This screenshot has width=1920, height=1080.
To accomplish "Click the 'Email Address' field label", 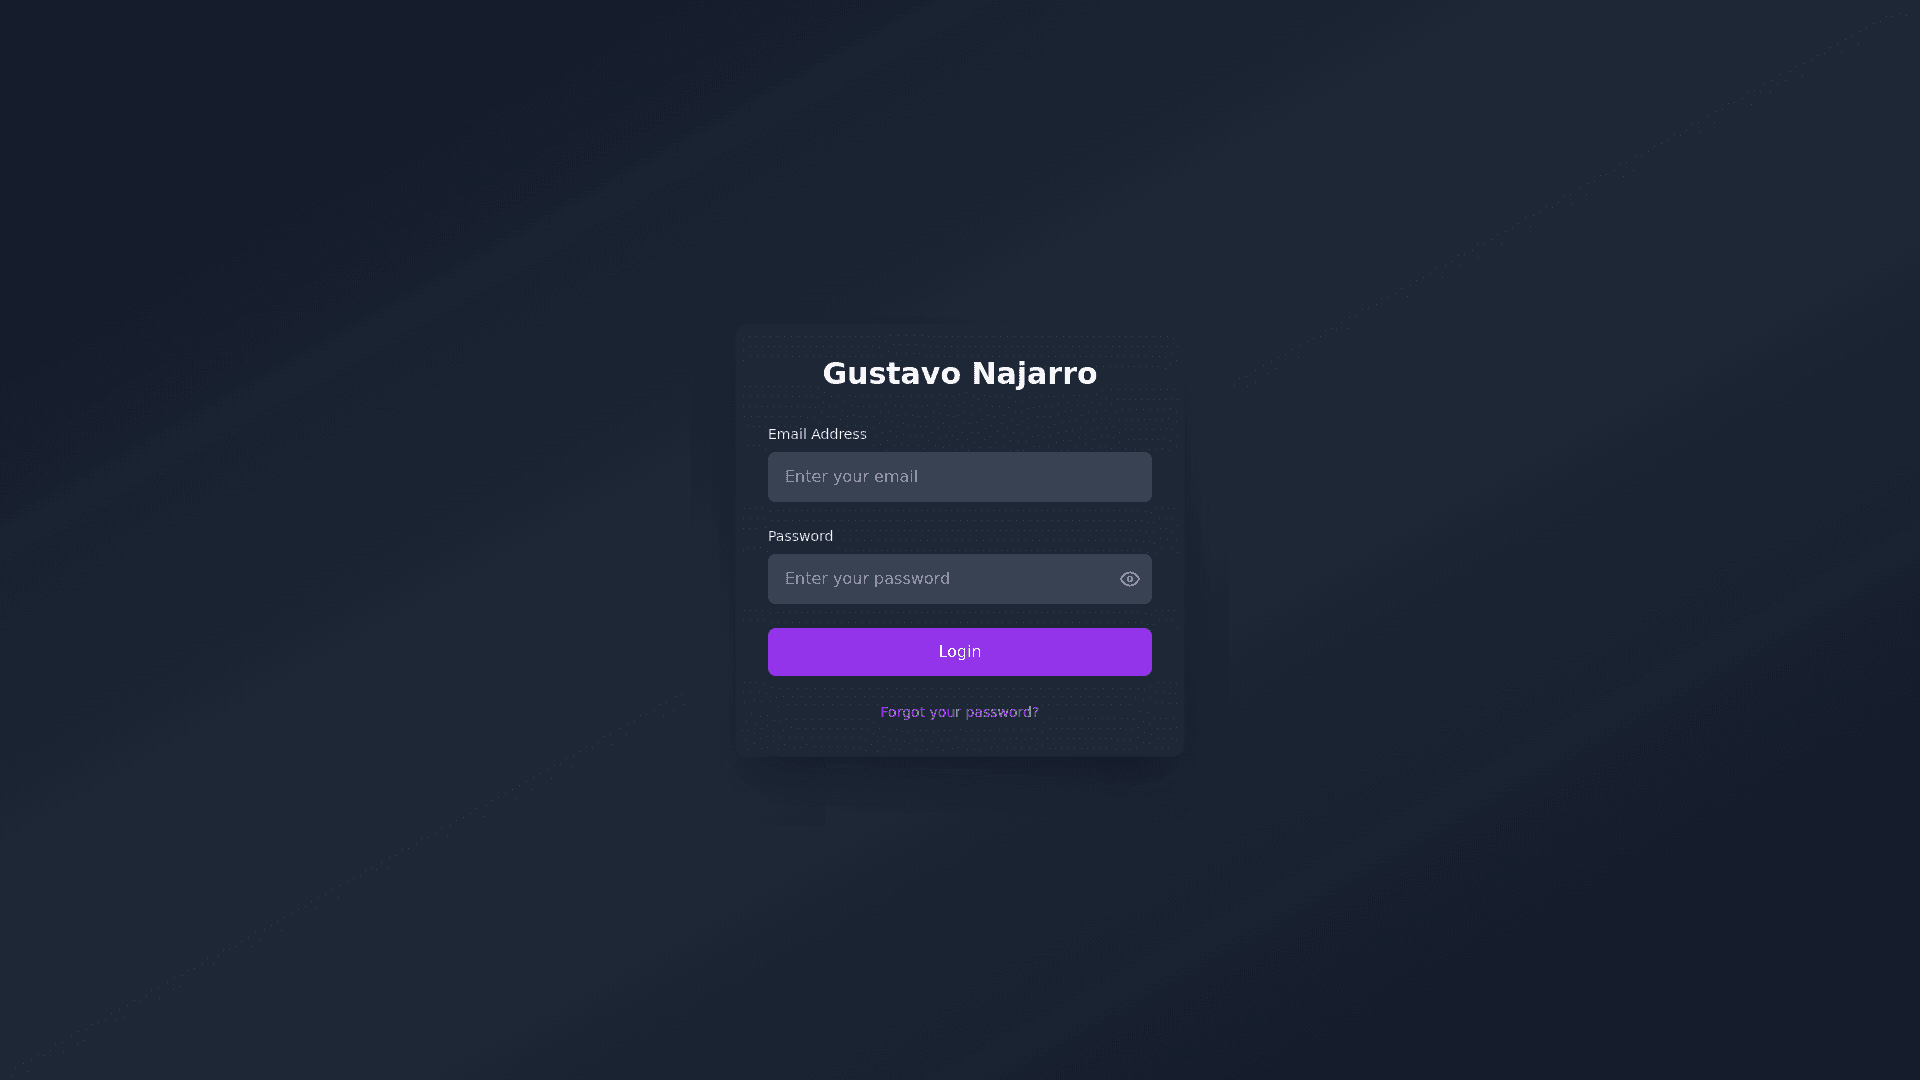I will (x=817, y=434).
